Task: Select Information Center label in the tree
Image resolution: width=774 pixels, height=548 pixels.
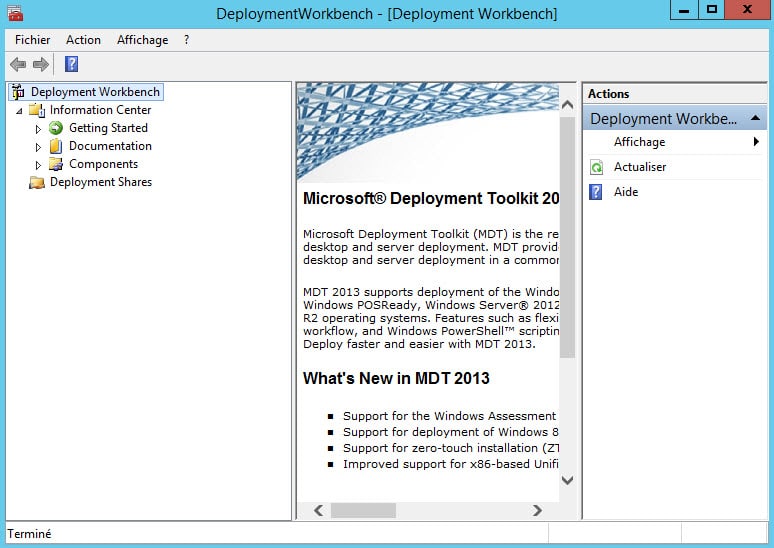Action: coord(100,110)
